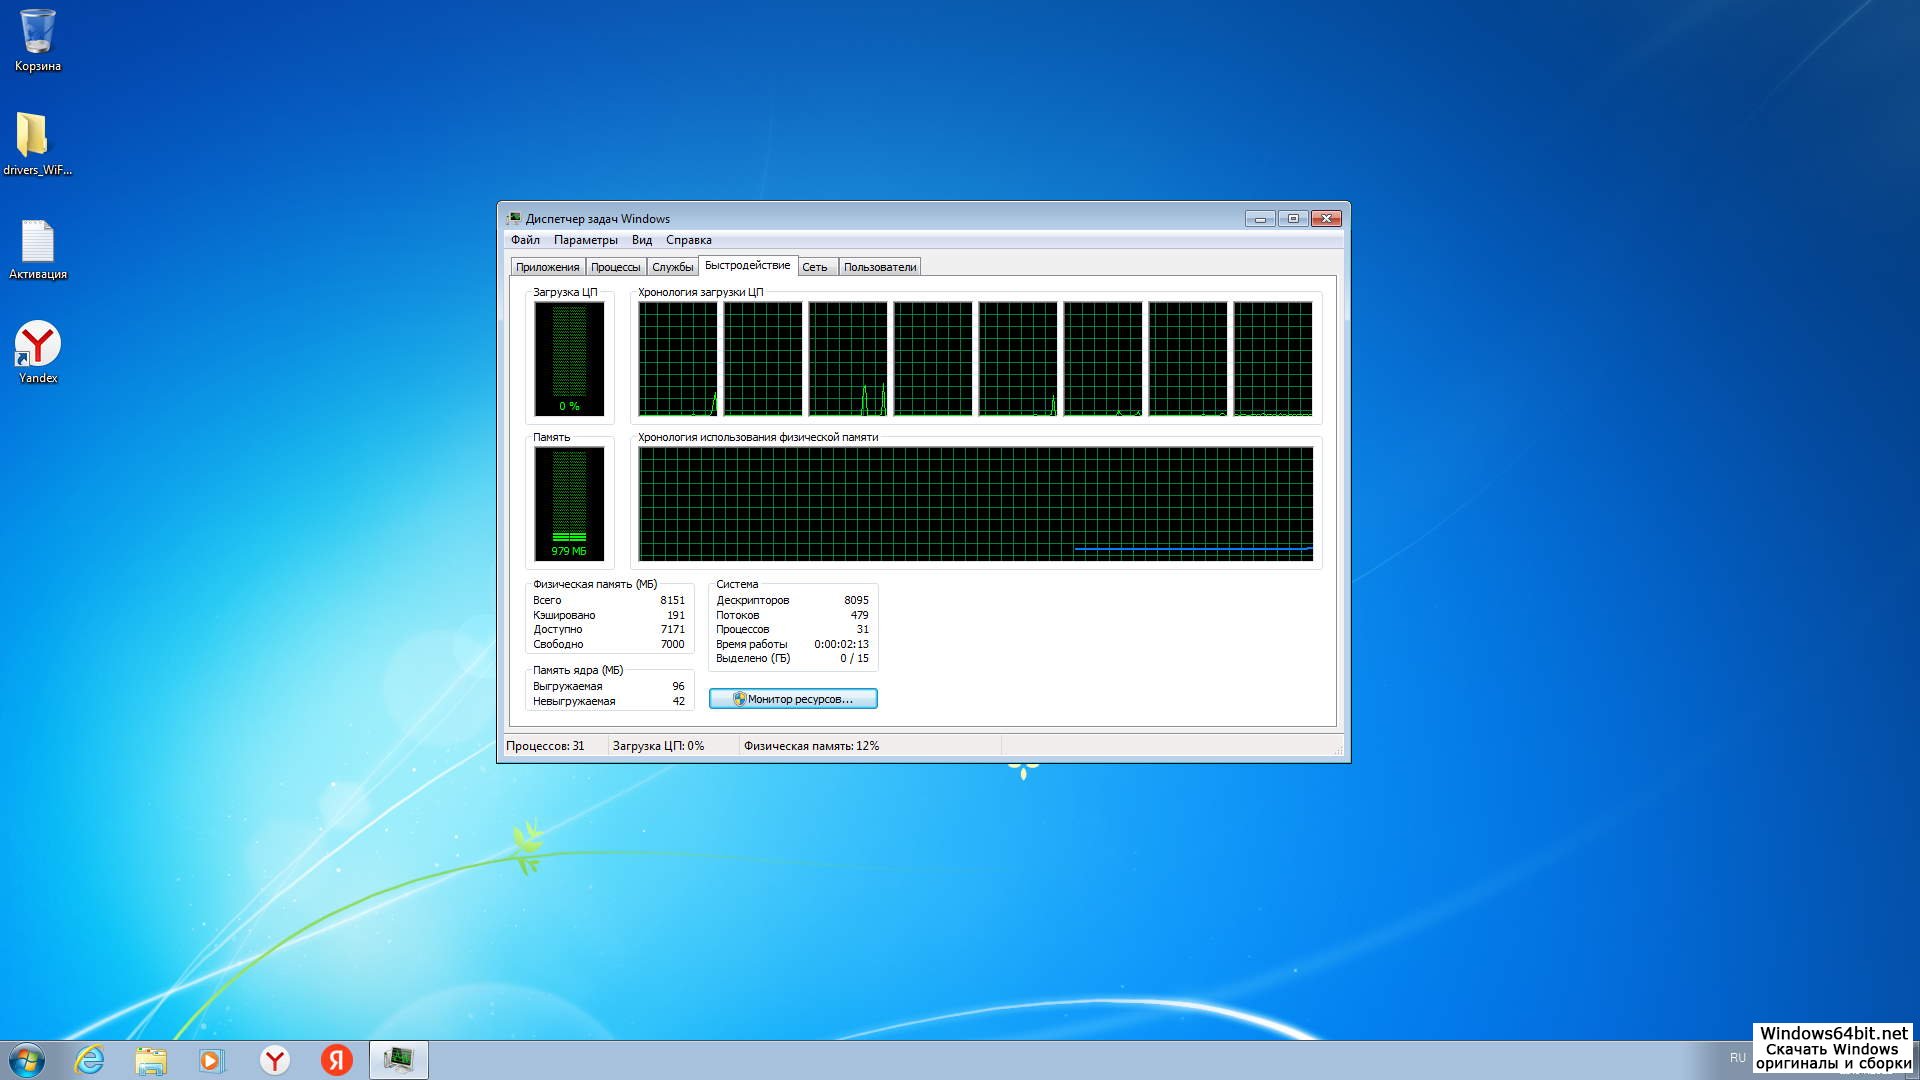Click the RU language indicator in the tray
Screen dimensions: 1920x1080
pos(1737,1058)
